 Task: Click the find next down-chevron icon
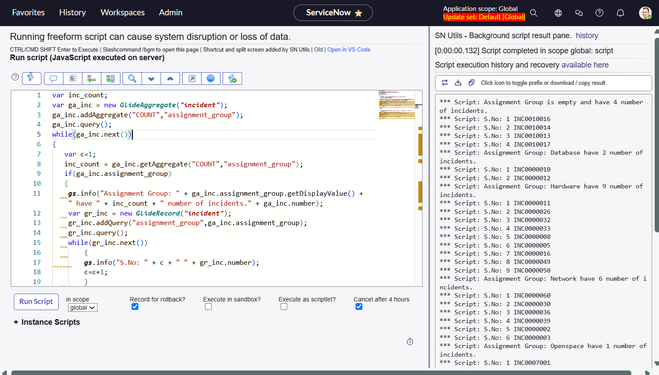tap(151, 79)
